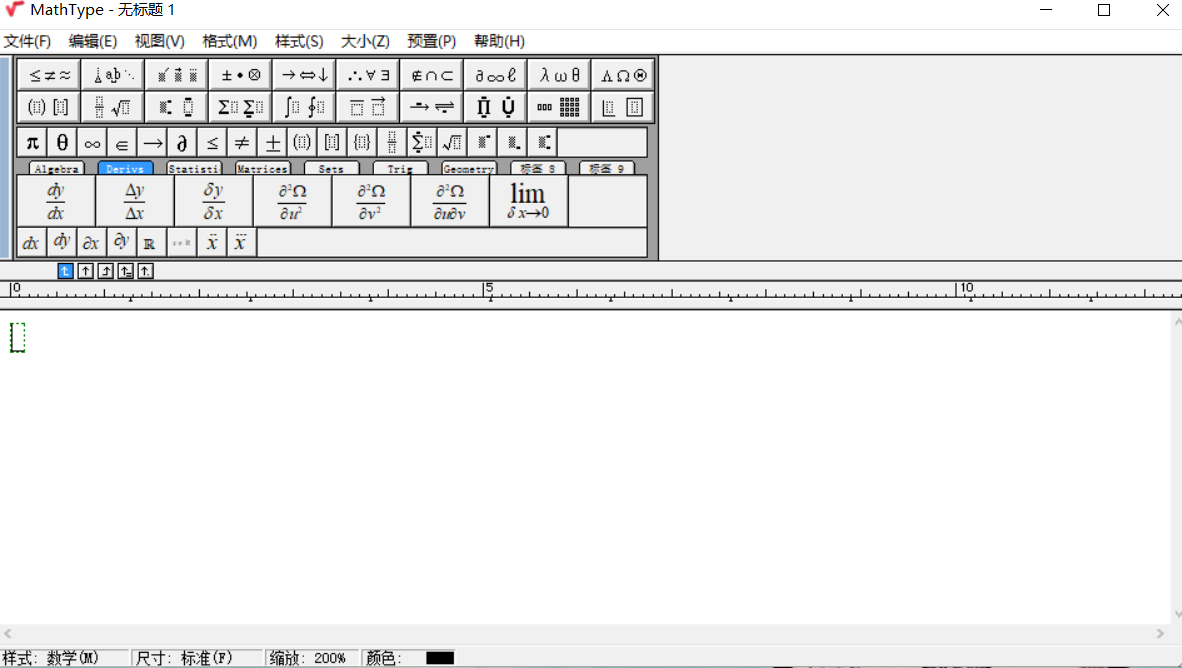Screen dimensions: 1182x668
Task: Open the fraction and radical templates palette
Action: pyautogui.click(x=113, y=107)
